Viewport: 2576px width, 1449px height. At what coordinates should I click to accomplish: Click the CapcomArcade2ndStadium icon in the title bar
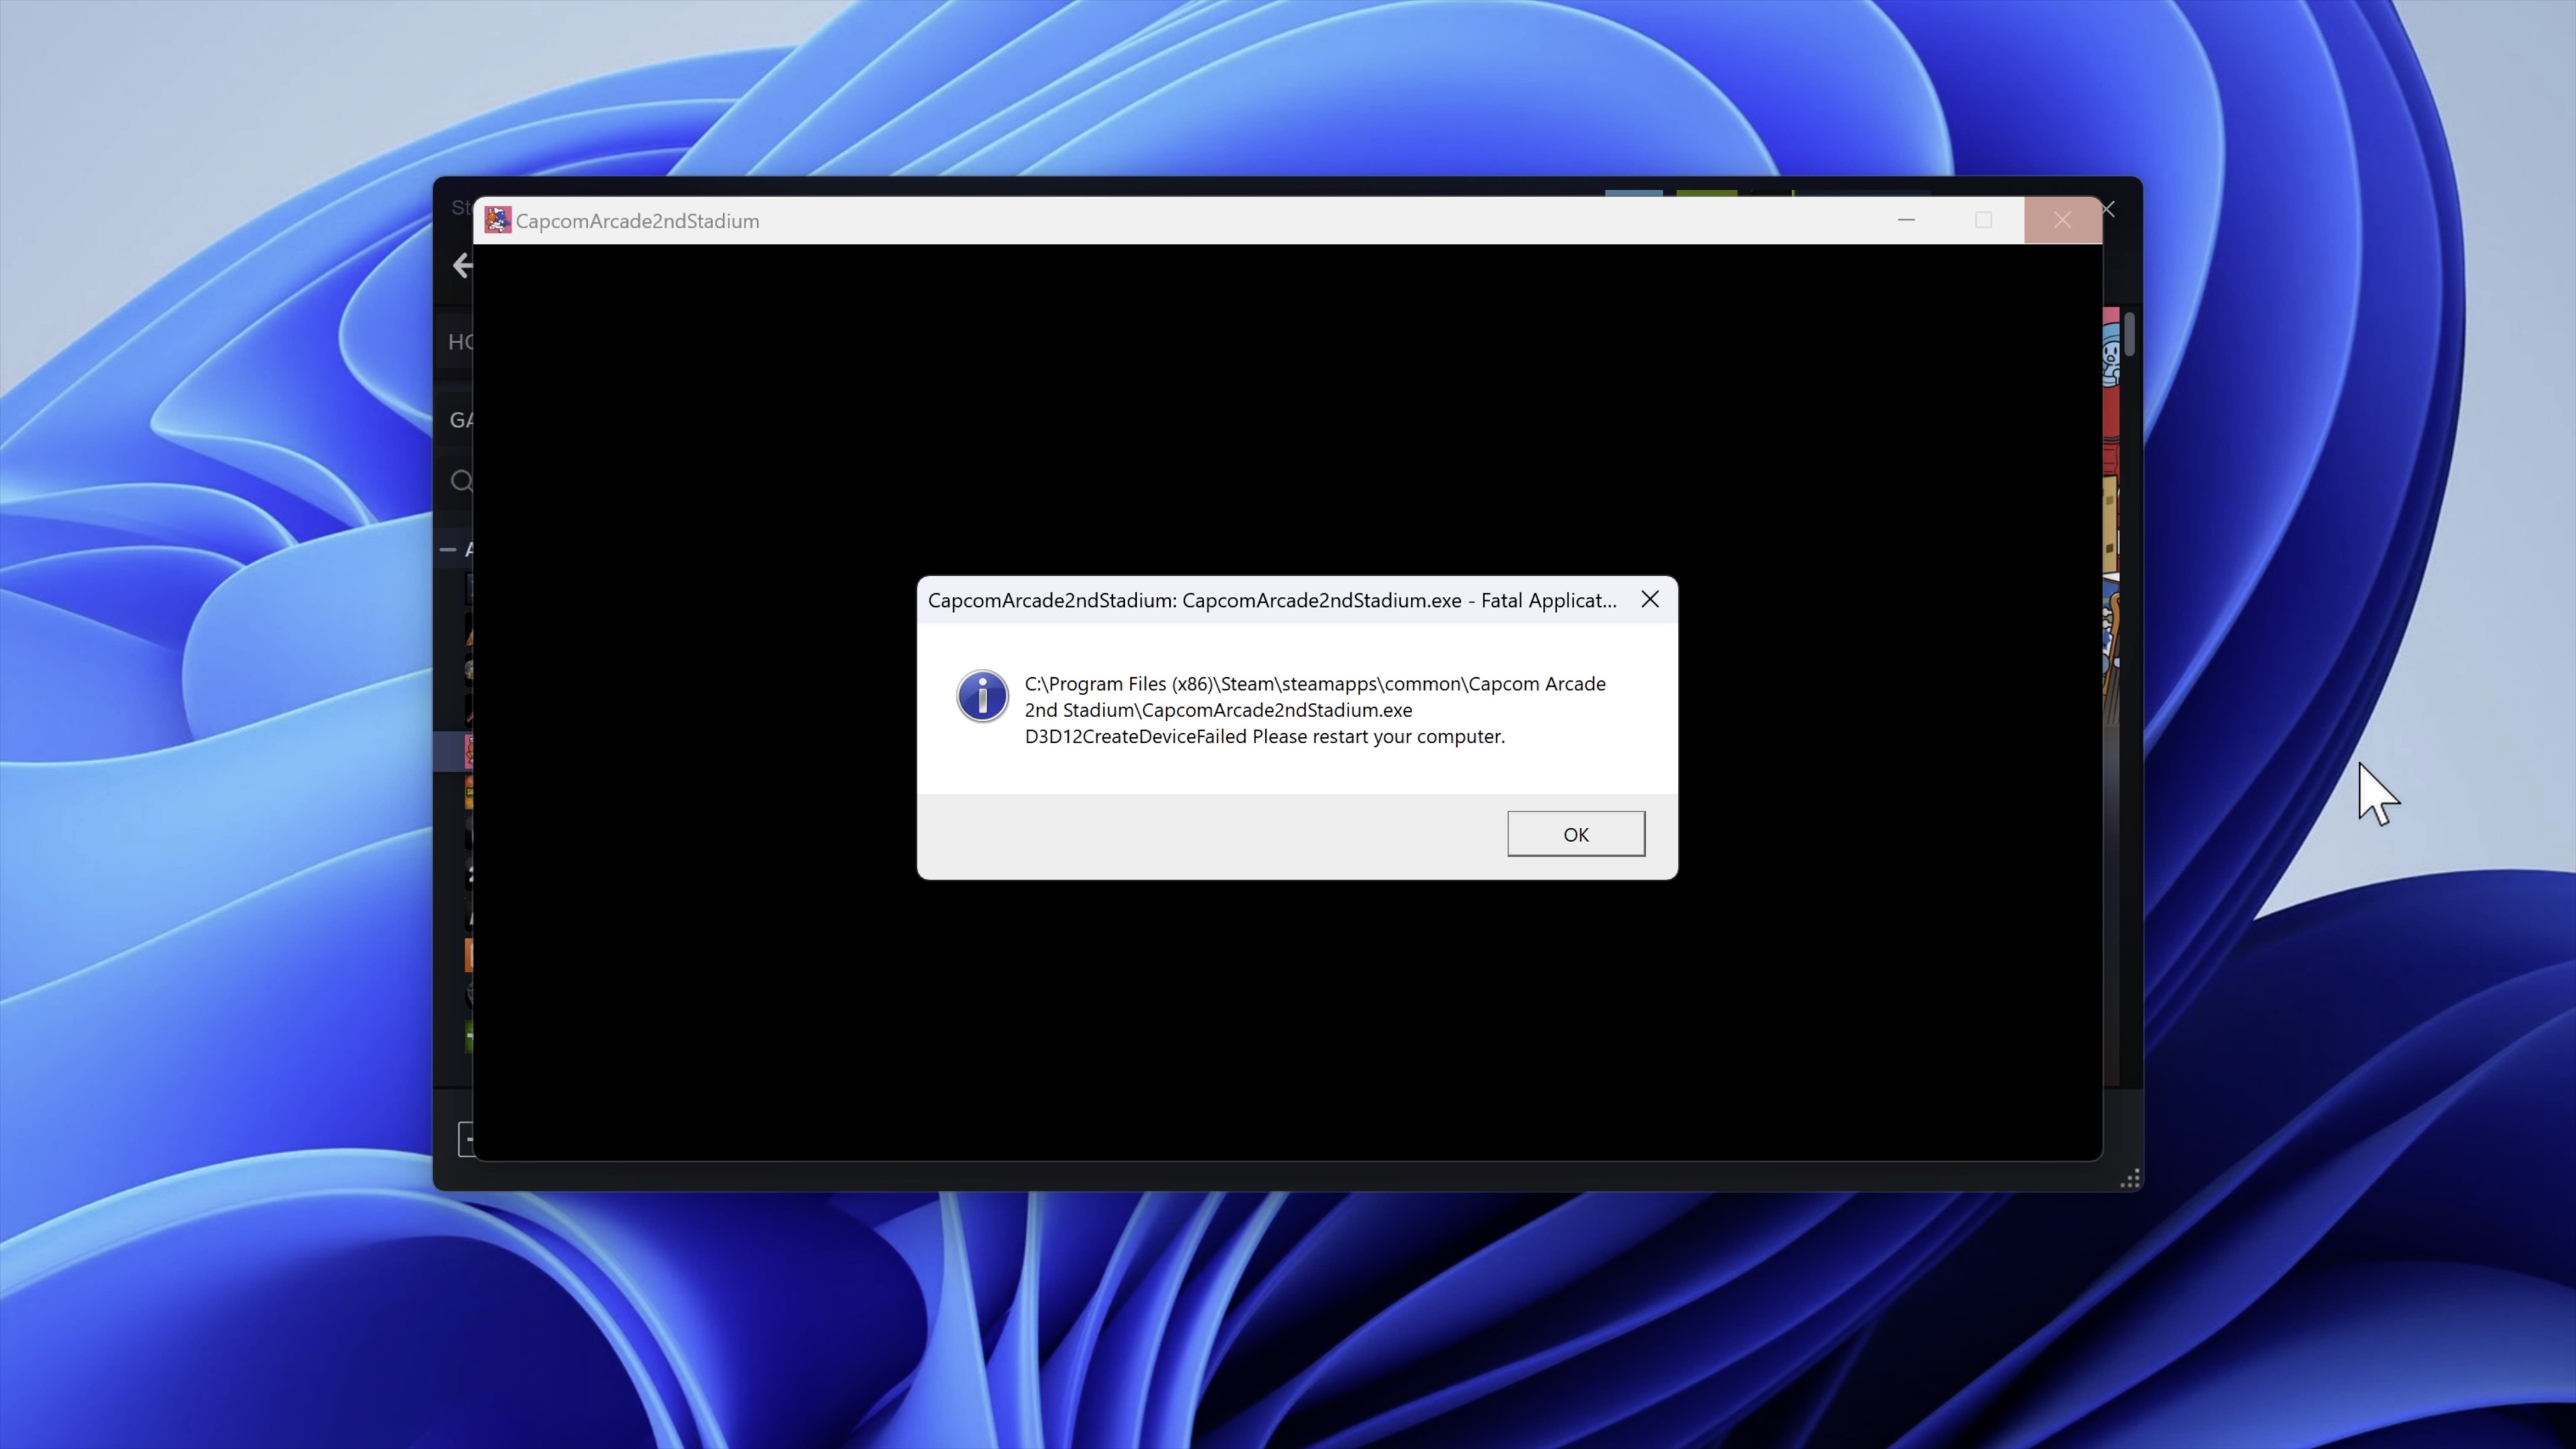(x=497, y=219)
